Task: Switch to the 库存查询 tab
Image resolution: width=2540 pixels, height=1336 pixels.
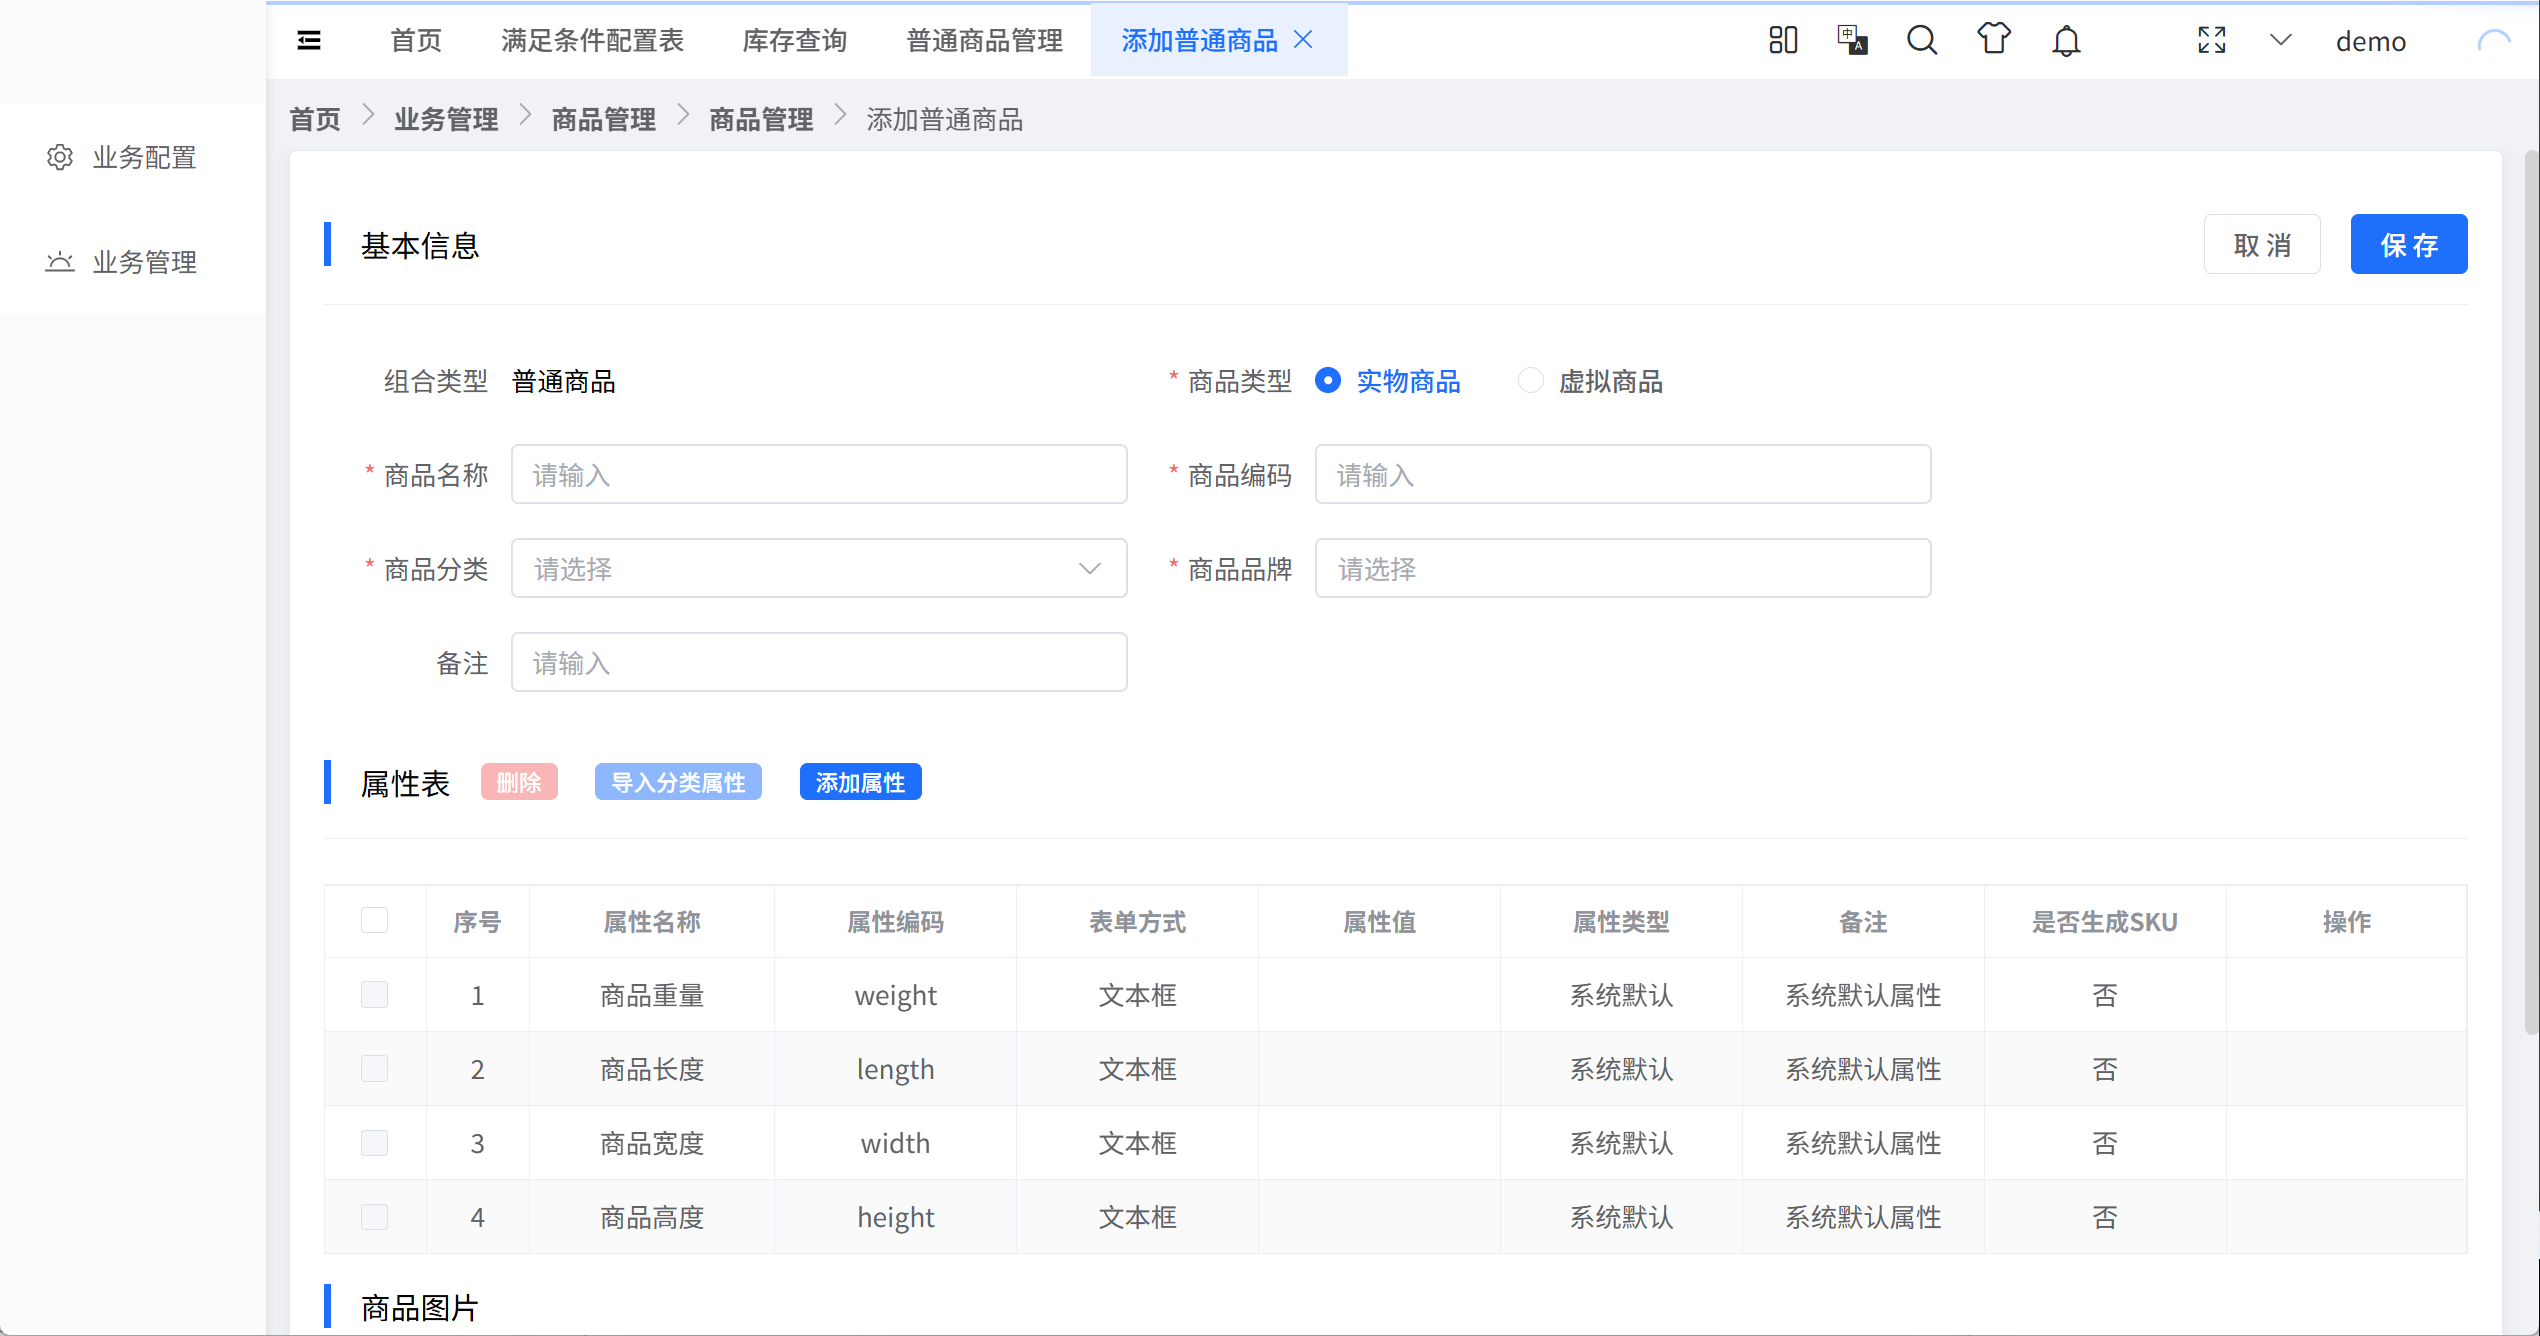Action: pos(794,40)
